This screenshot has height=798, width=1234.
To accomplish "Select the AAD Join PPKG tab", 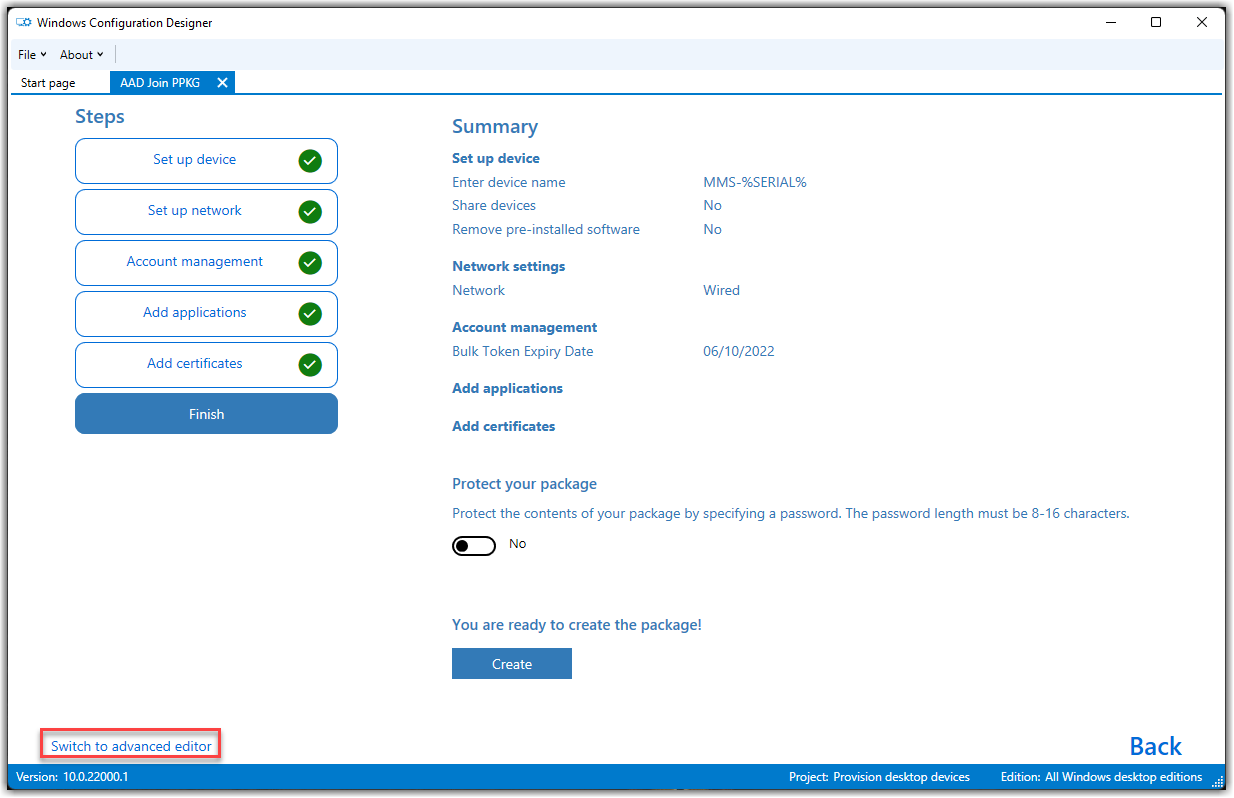I will (x=160, y=83).
